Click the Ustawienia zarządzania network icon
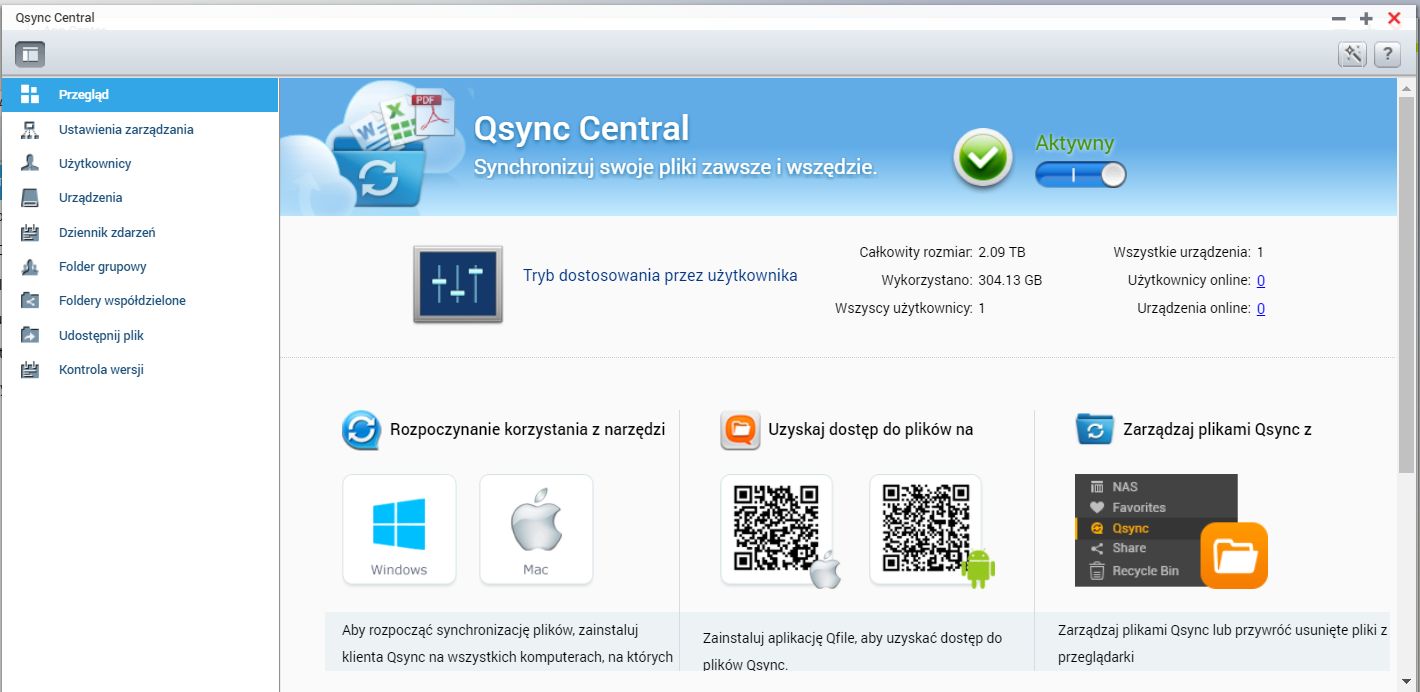1420x692 pixels. (x=30, y=130)
